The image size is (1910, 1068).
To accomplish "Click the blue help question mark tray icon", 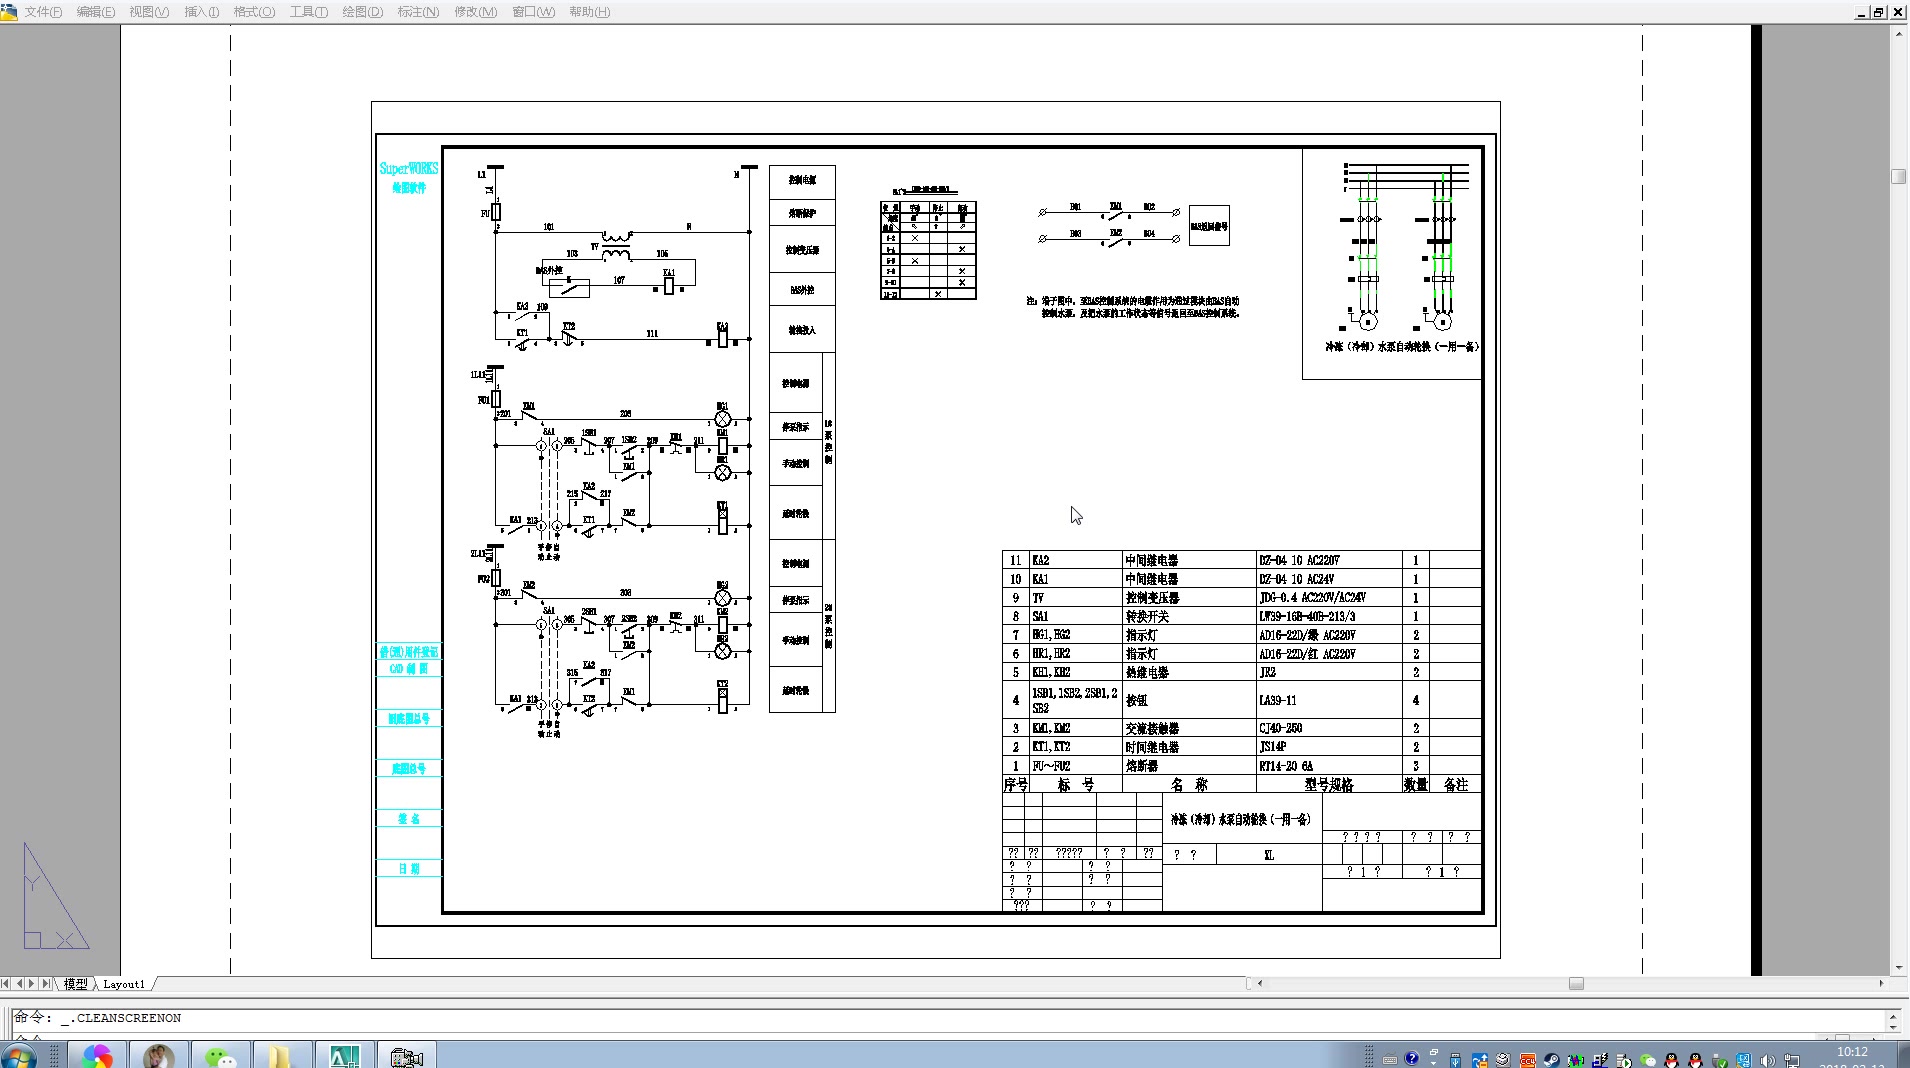I will coord(1412,1058).
